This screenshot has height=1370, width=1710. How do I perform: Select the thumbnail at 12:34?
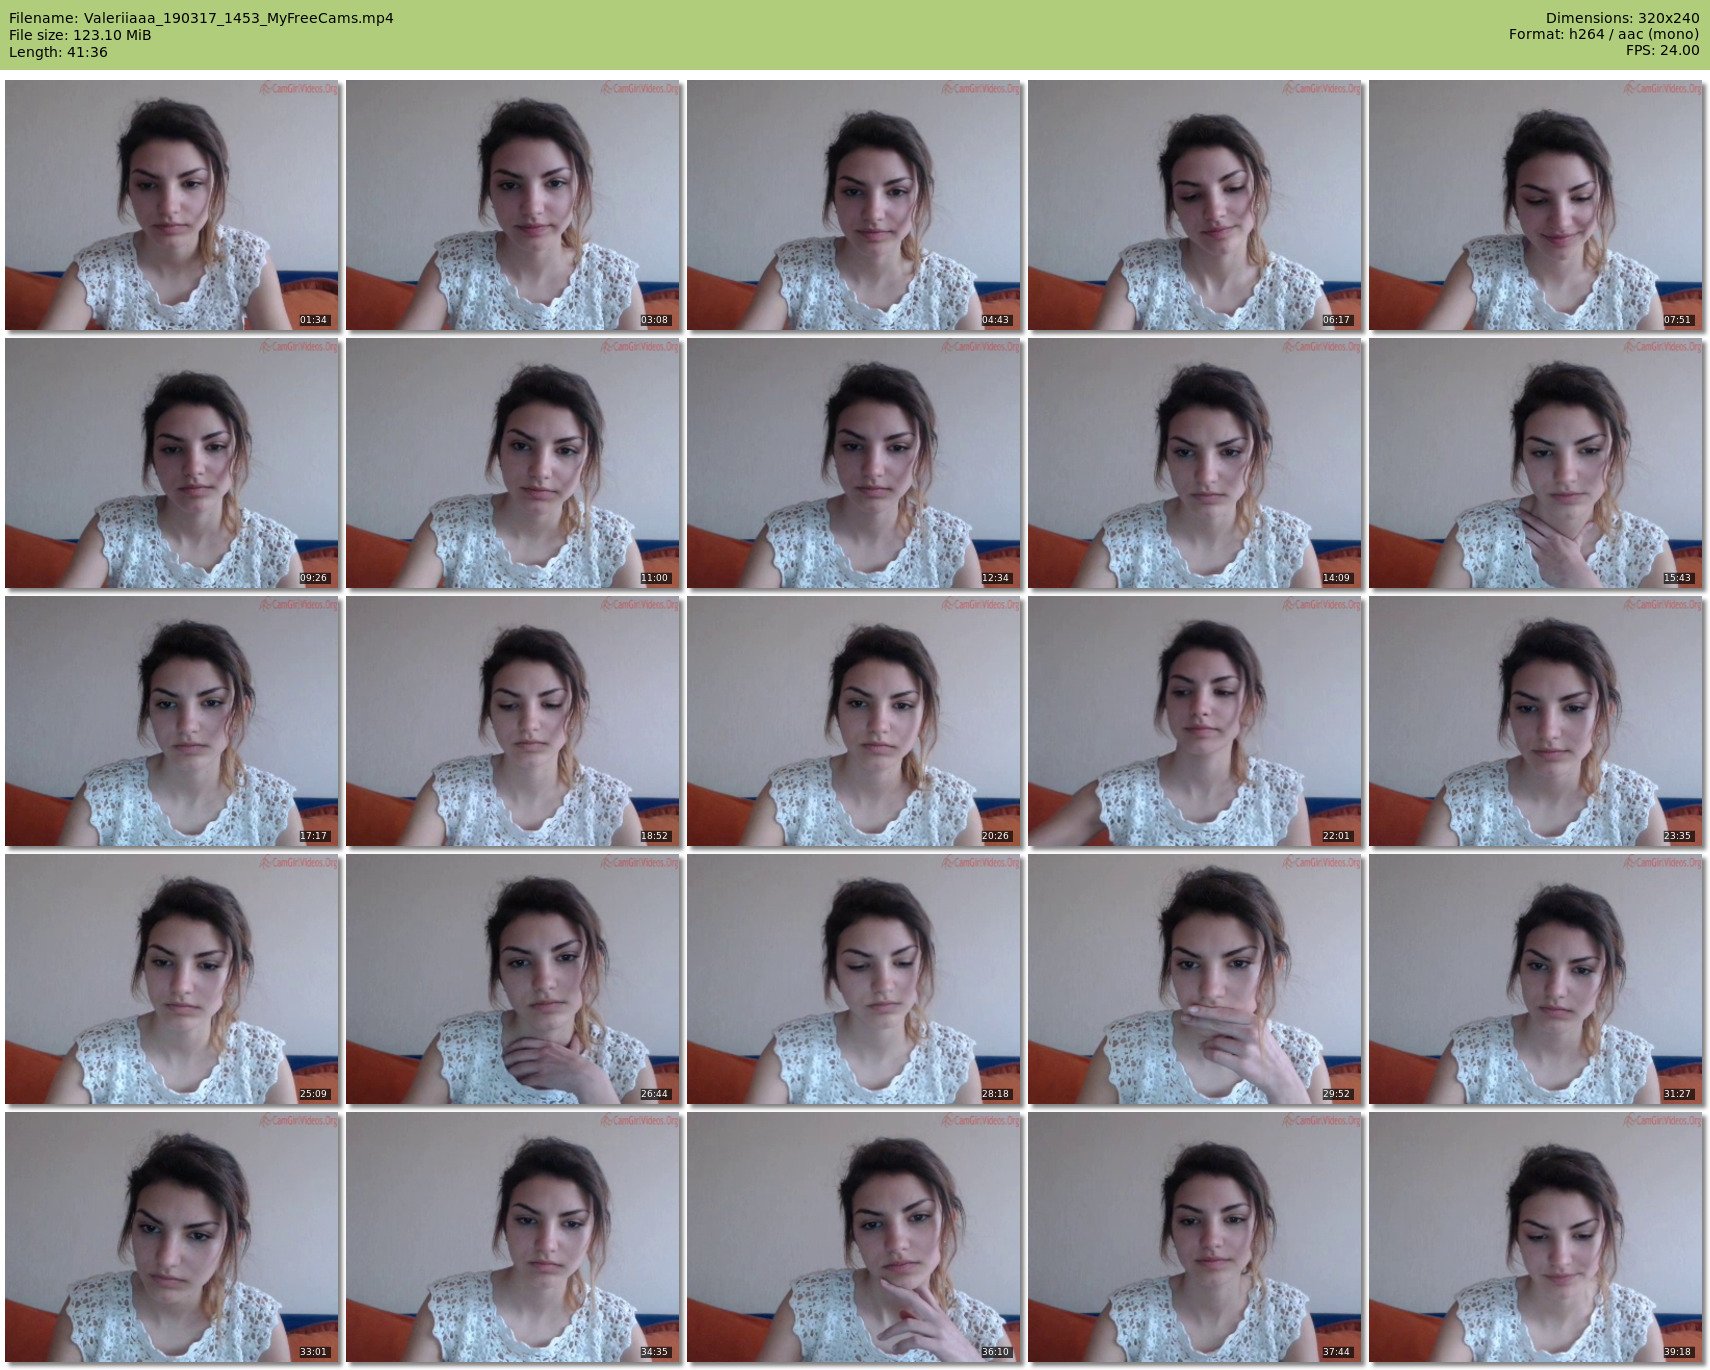click(854, 463)
